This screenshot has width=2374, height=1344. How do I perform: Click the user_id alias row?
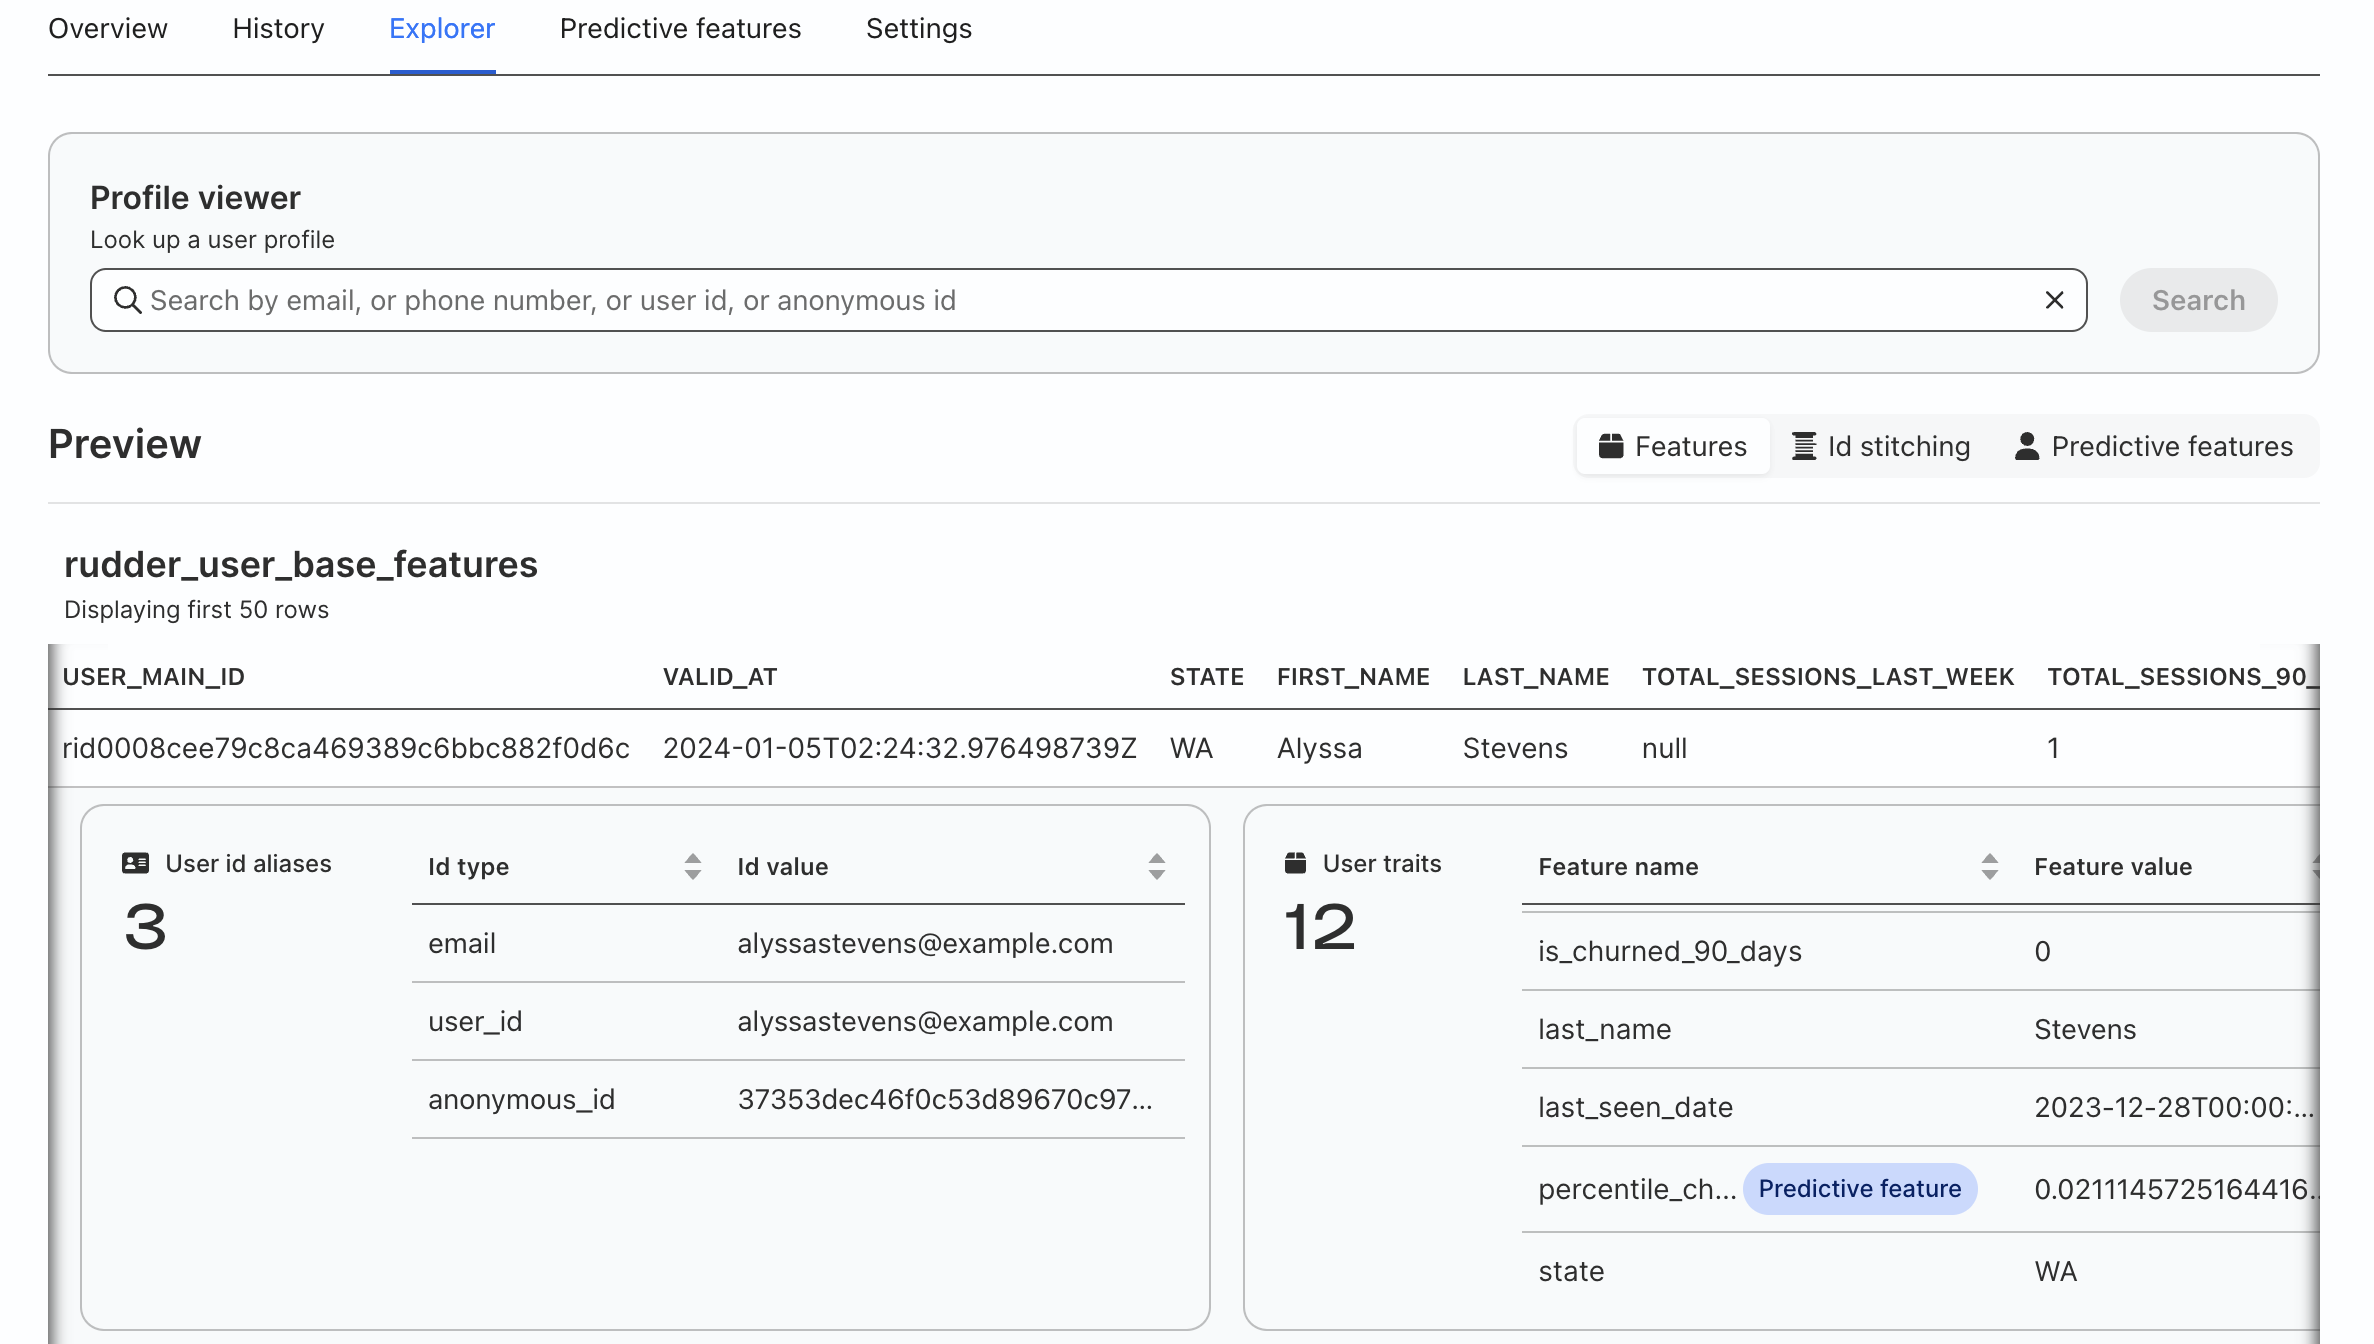(x=798, y=1021)
